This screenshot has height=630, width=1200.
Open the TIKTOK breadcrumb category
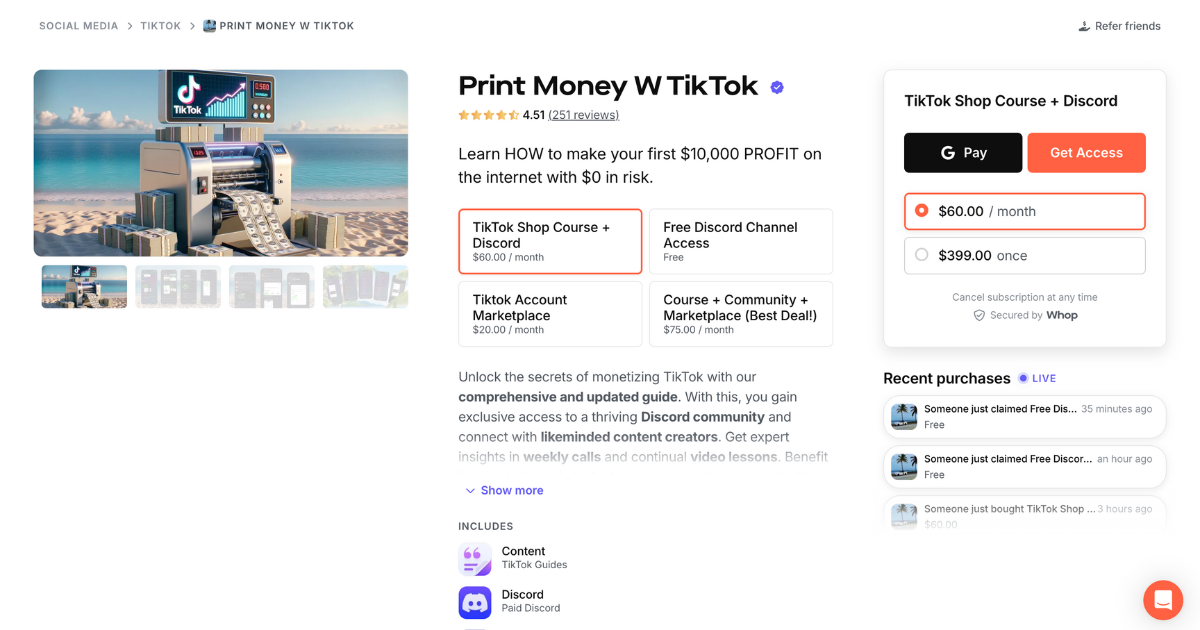click(160, 25)
